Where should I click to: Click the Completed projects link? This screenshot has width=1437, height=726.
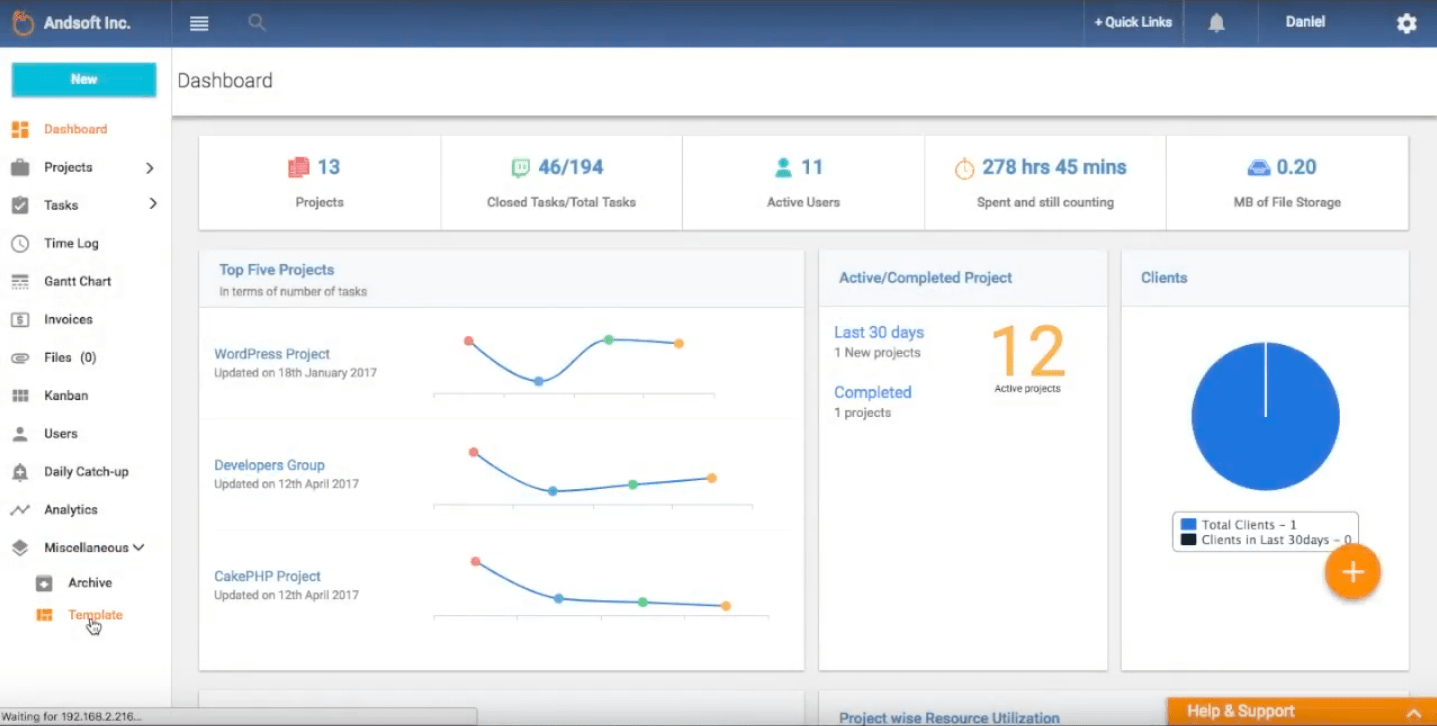(873, 392)
